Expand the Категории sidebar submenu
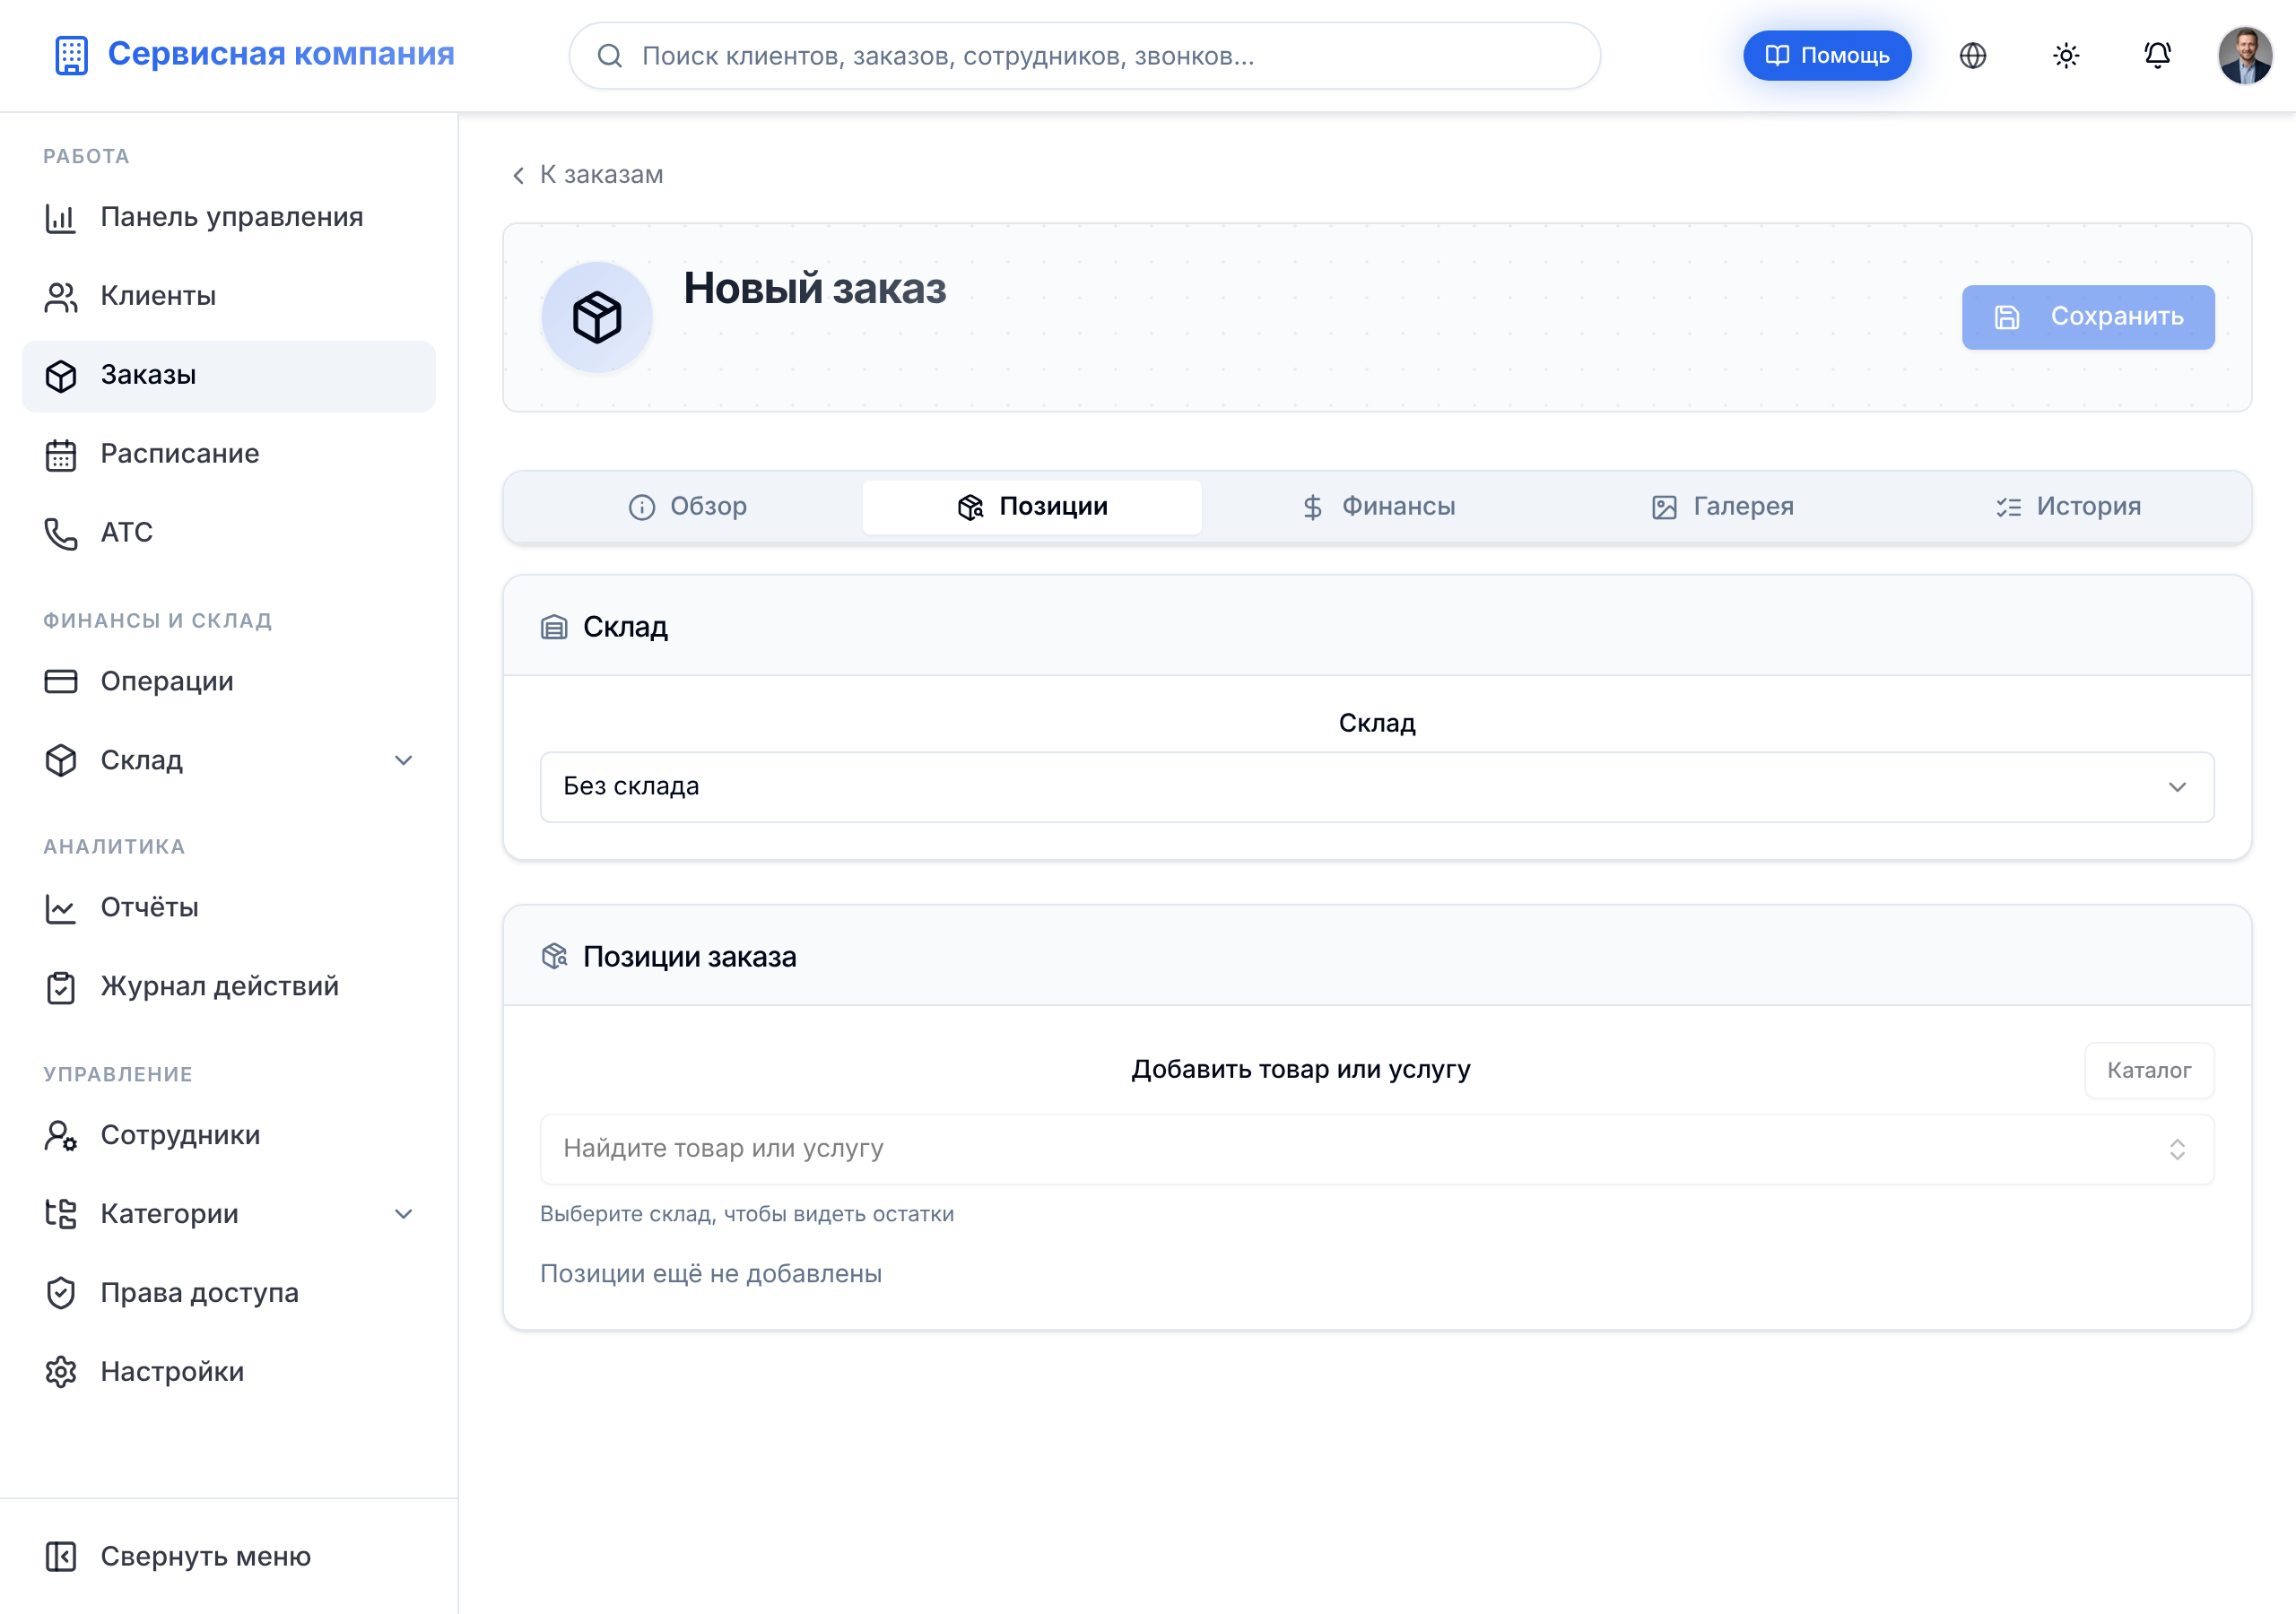 point(228,1214)
